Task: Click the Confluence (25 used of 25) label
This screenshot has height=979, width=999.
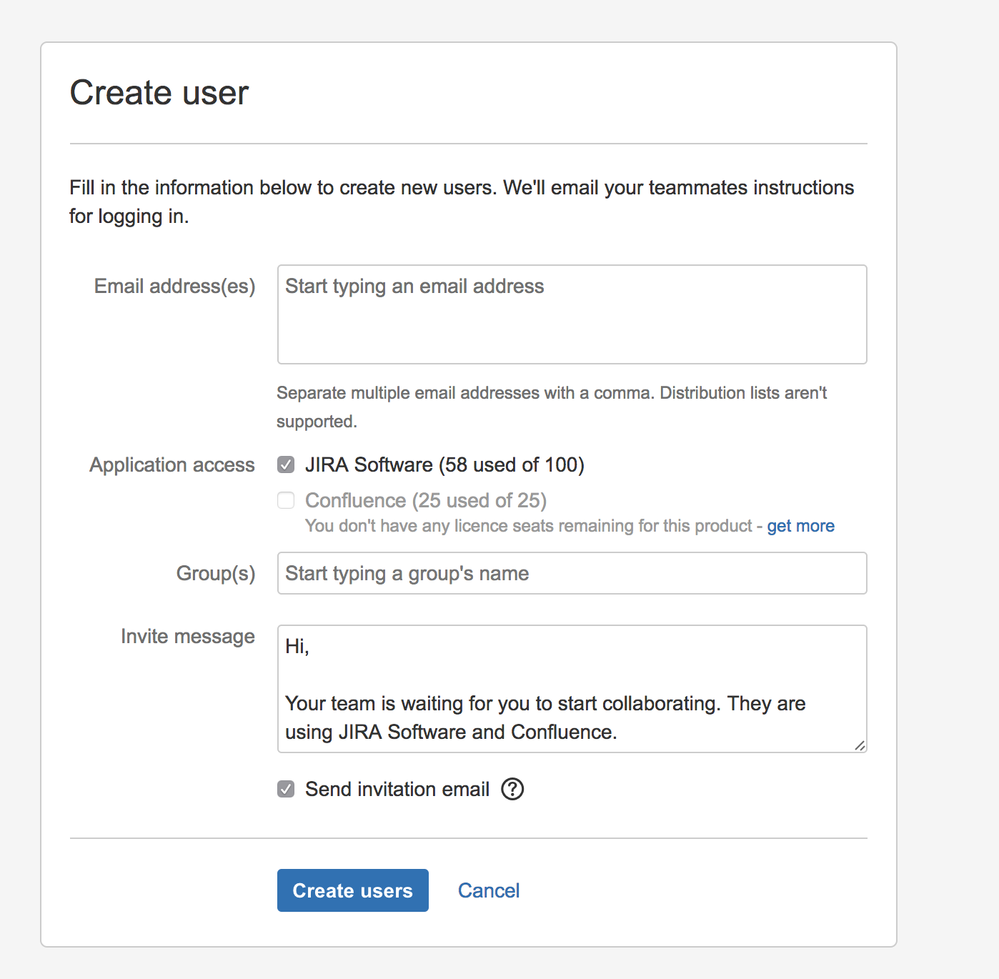Action: tap(426, 501)
